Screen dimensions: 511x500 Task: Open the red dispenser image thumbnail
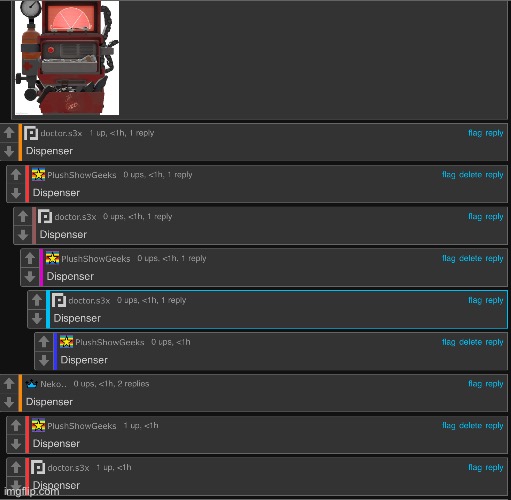coord(67,58)
